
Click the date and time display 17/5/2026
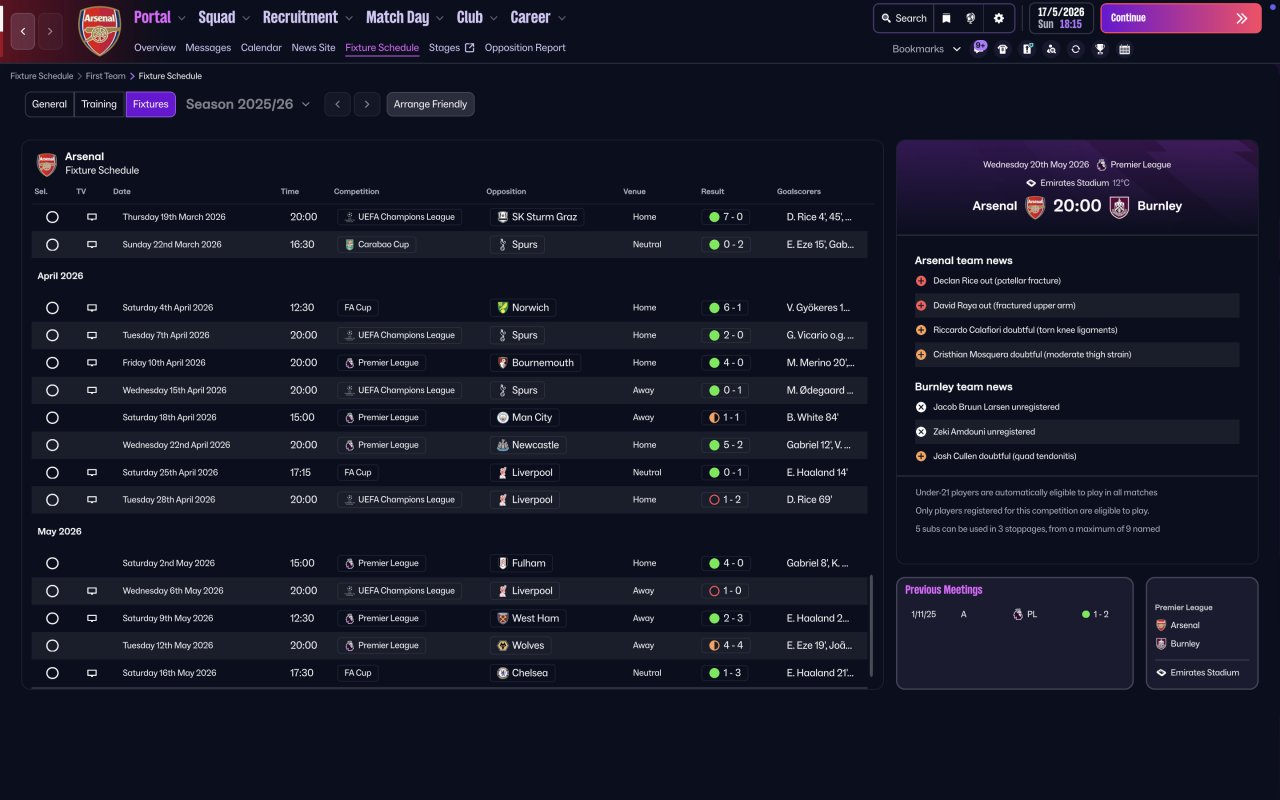click(x=1060, y=18)
